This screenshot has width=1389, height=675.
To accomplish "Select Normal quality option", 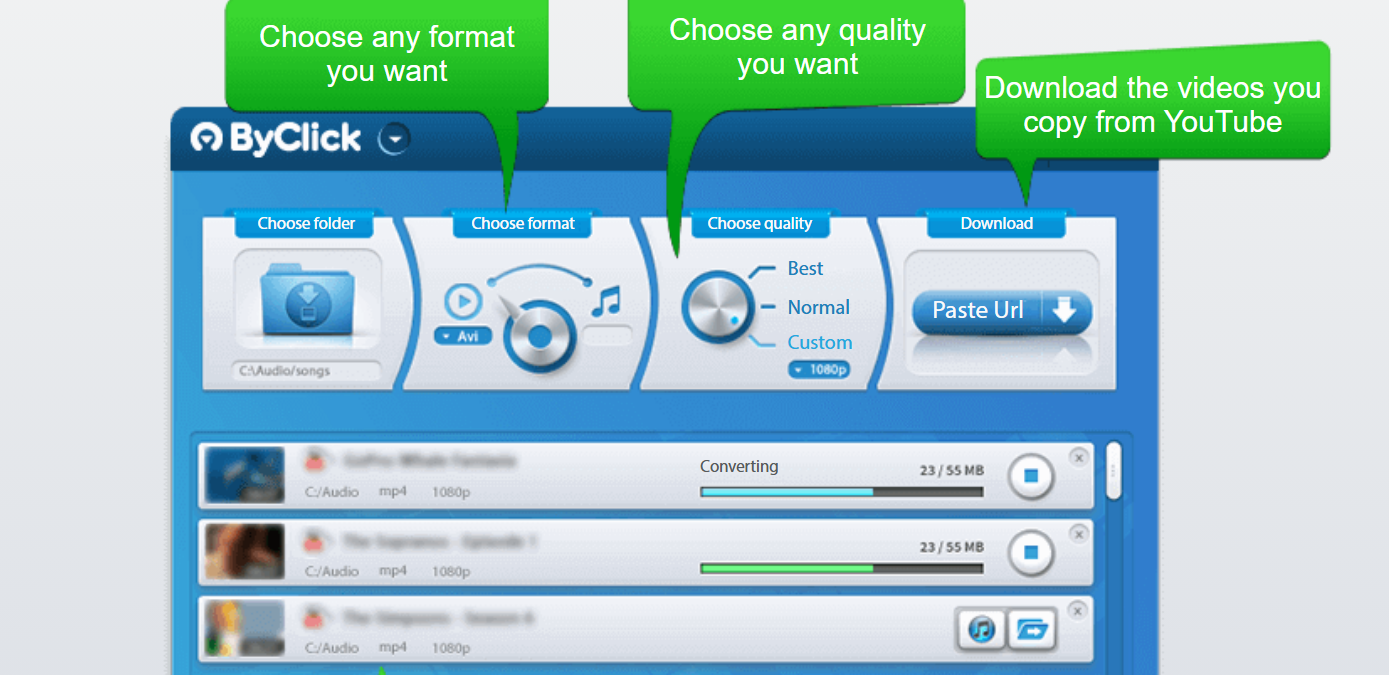I will pos(818,307).
